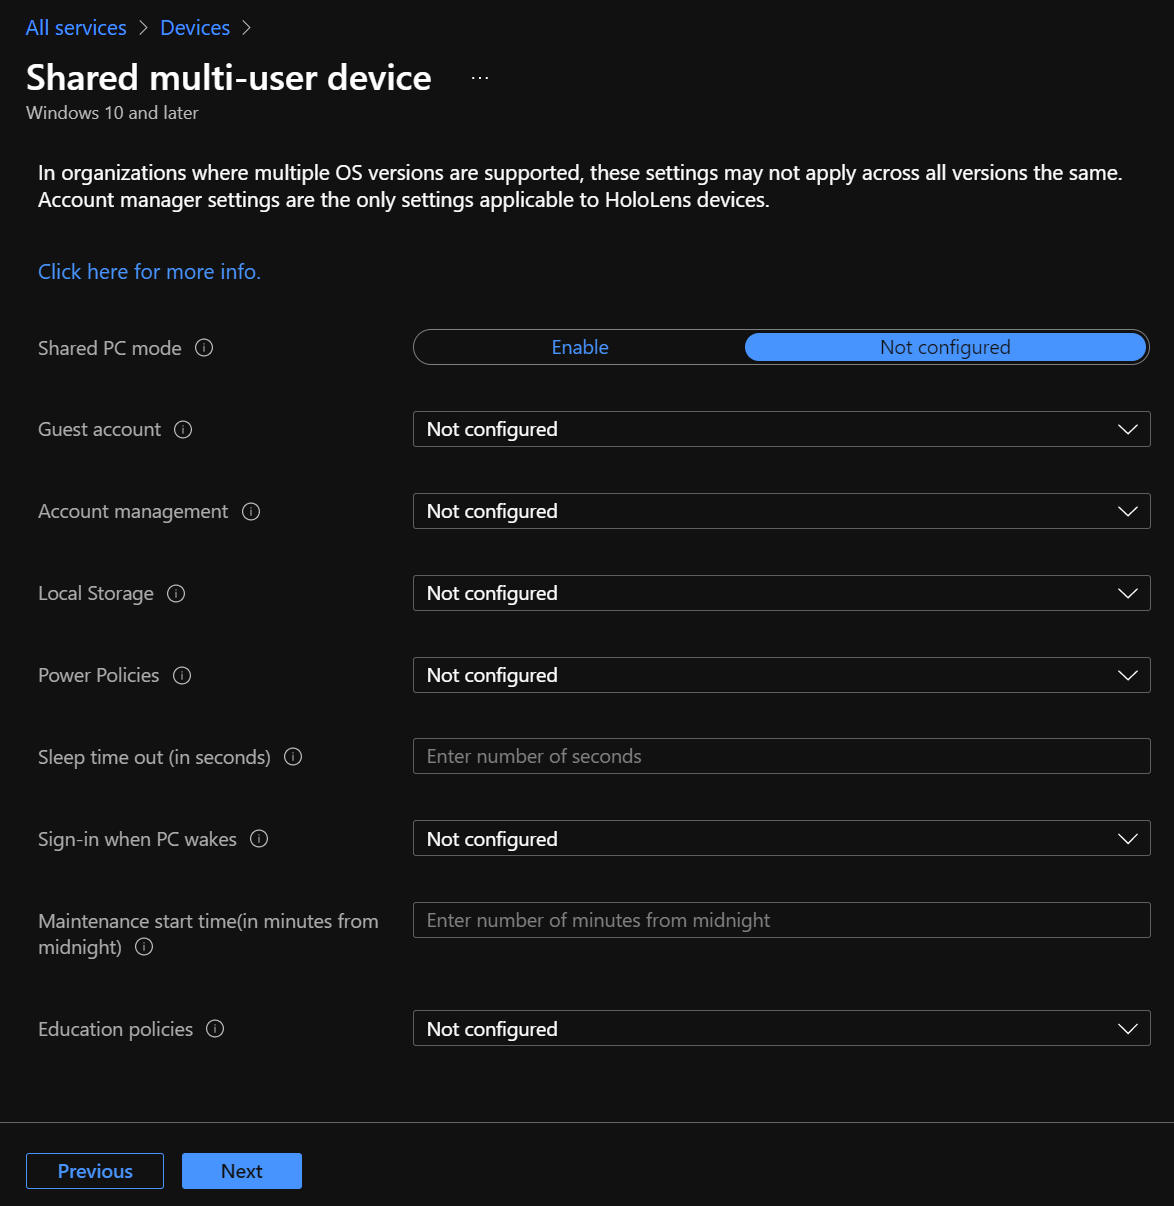
Task: Click the Sleep time out info icon
Action: pyautogui.click(x=293, y=757)
